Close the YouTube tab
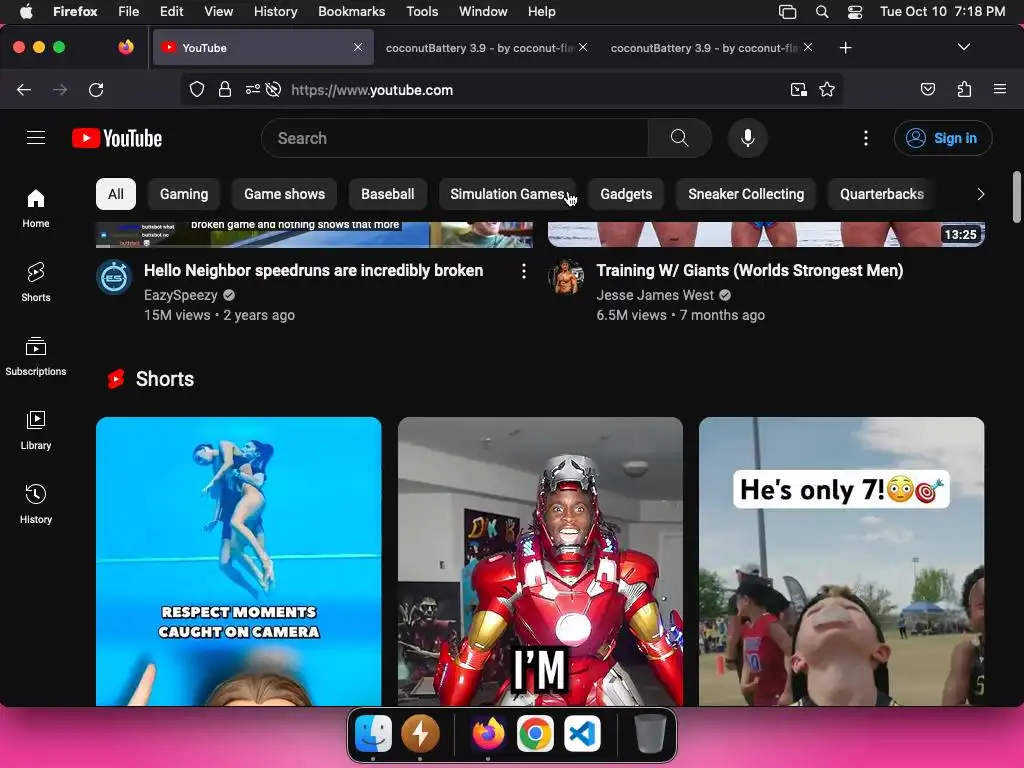Image resolution: width=1024 pixels, height=768 pixels. tap(358, 47)
